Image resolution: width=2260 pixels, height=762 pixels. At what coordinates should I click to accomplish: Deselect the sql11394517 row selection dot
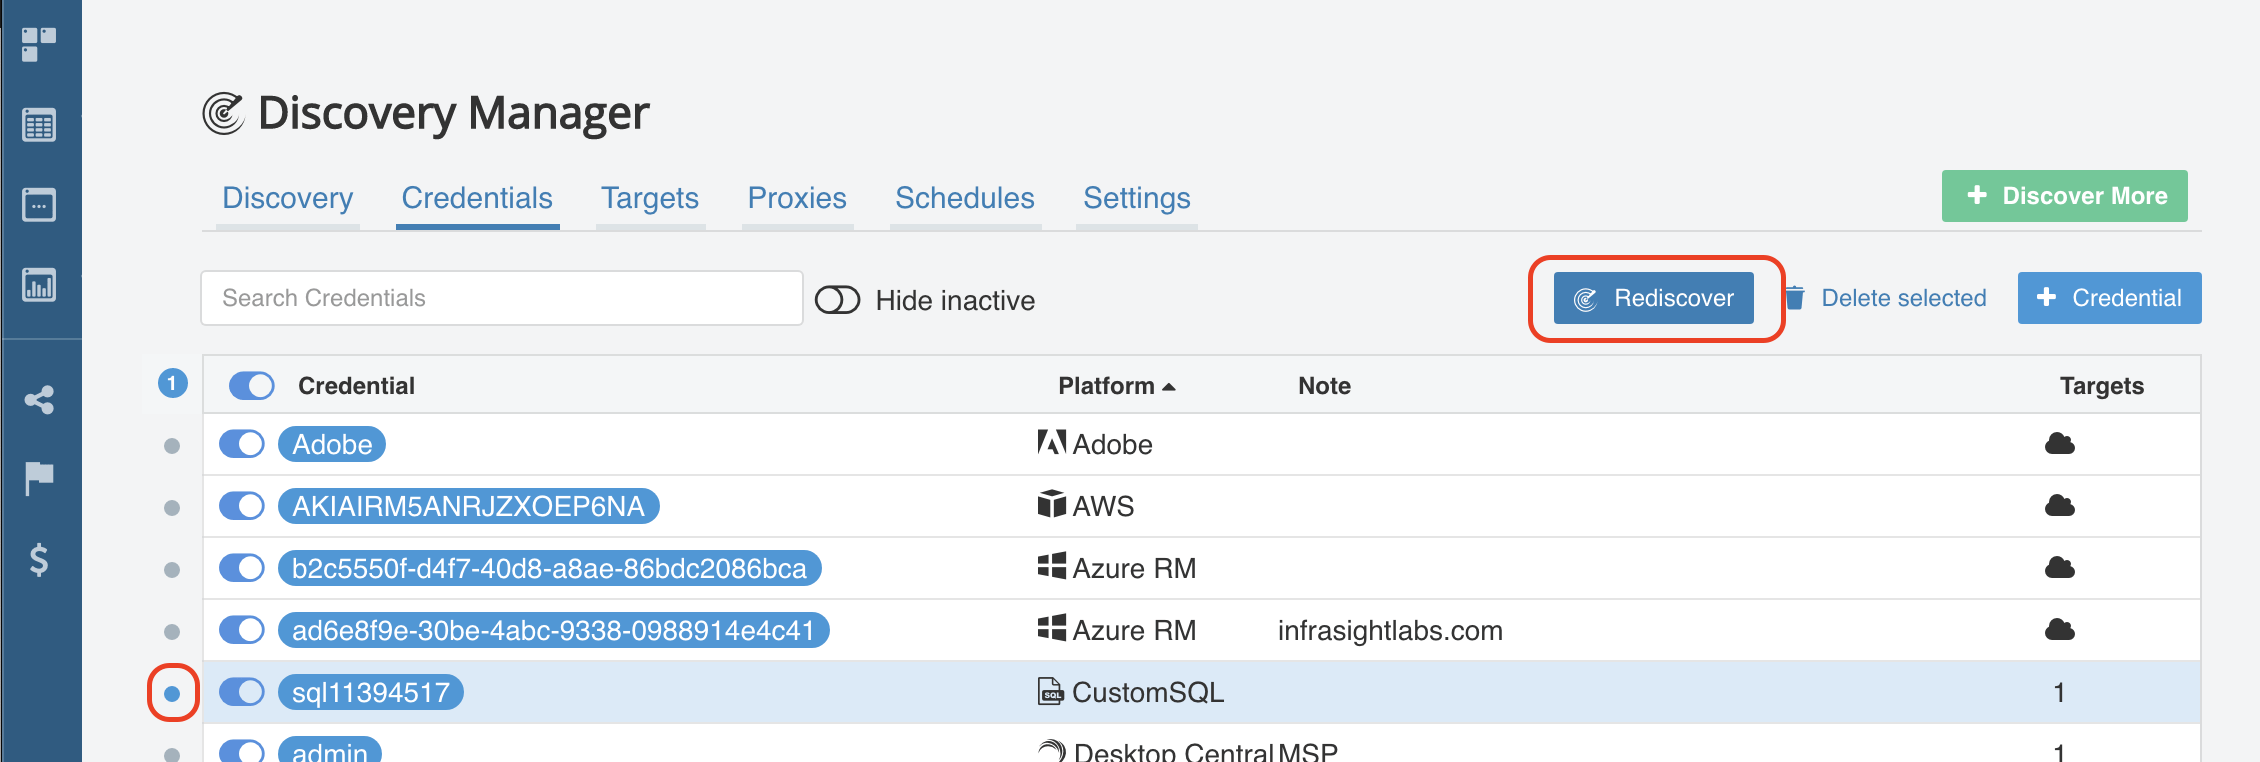point(172,693)
